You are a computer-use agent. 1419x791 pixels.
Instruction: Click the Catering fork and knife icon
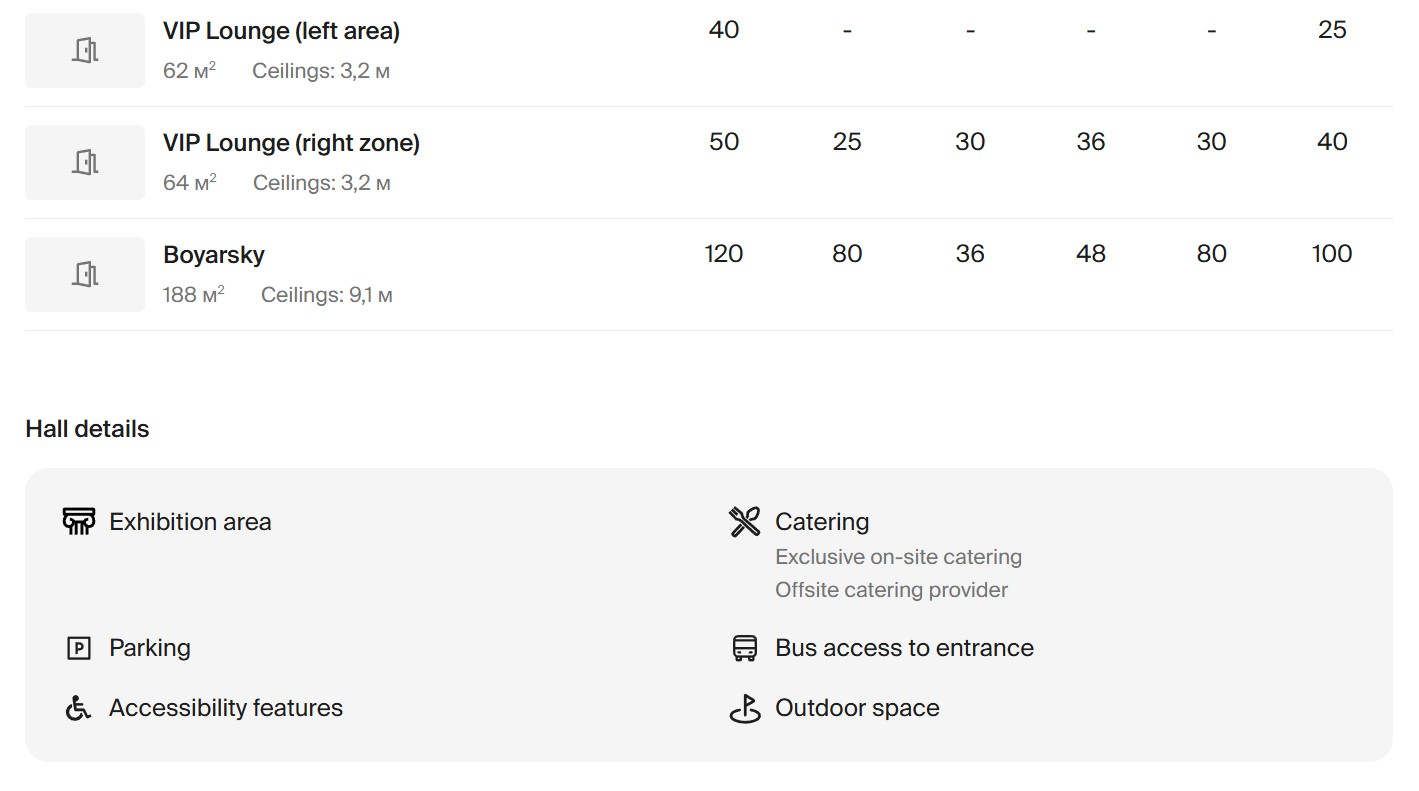click(x=745, y=521)
